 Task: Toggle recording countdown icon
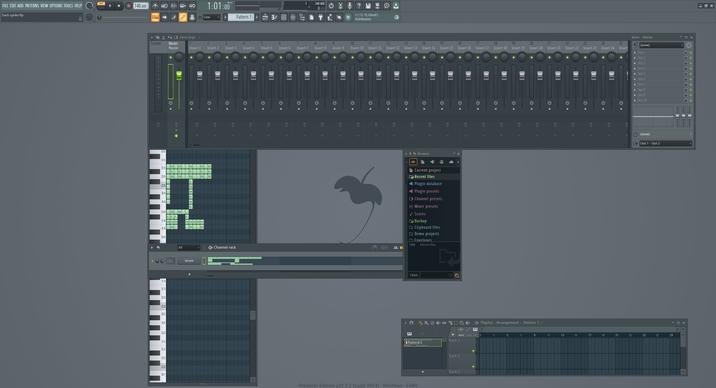(174, 6)
